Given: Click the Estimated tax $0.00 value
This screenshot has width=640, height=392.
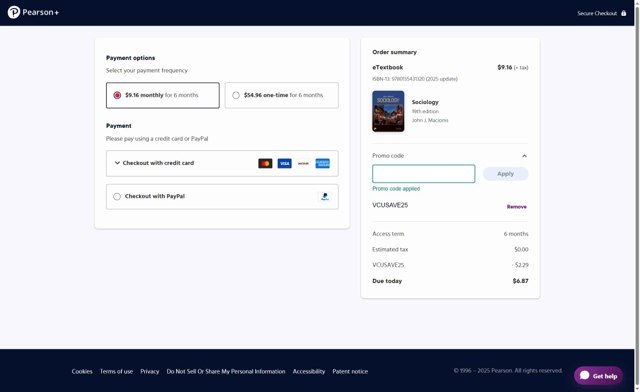Looking at the screenshot, I should [521, 249].
